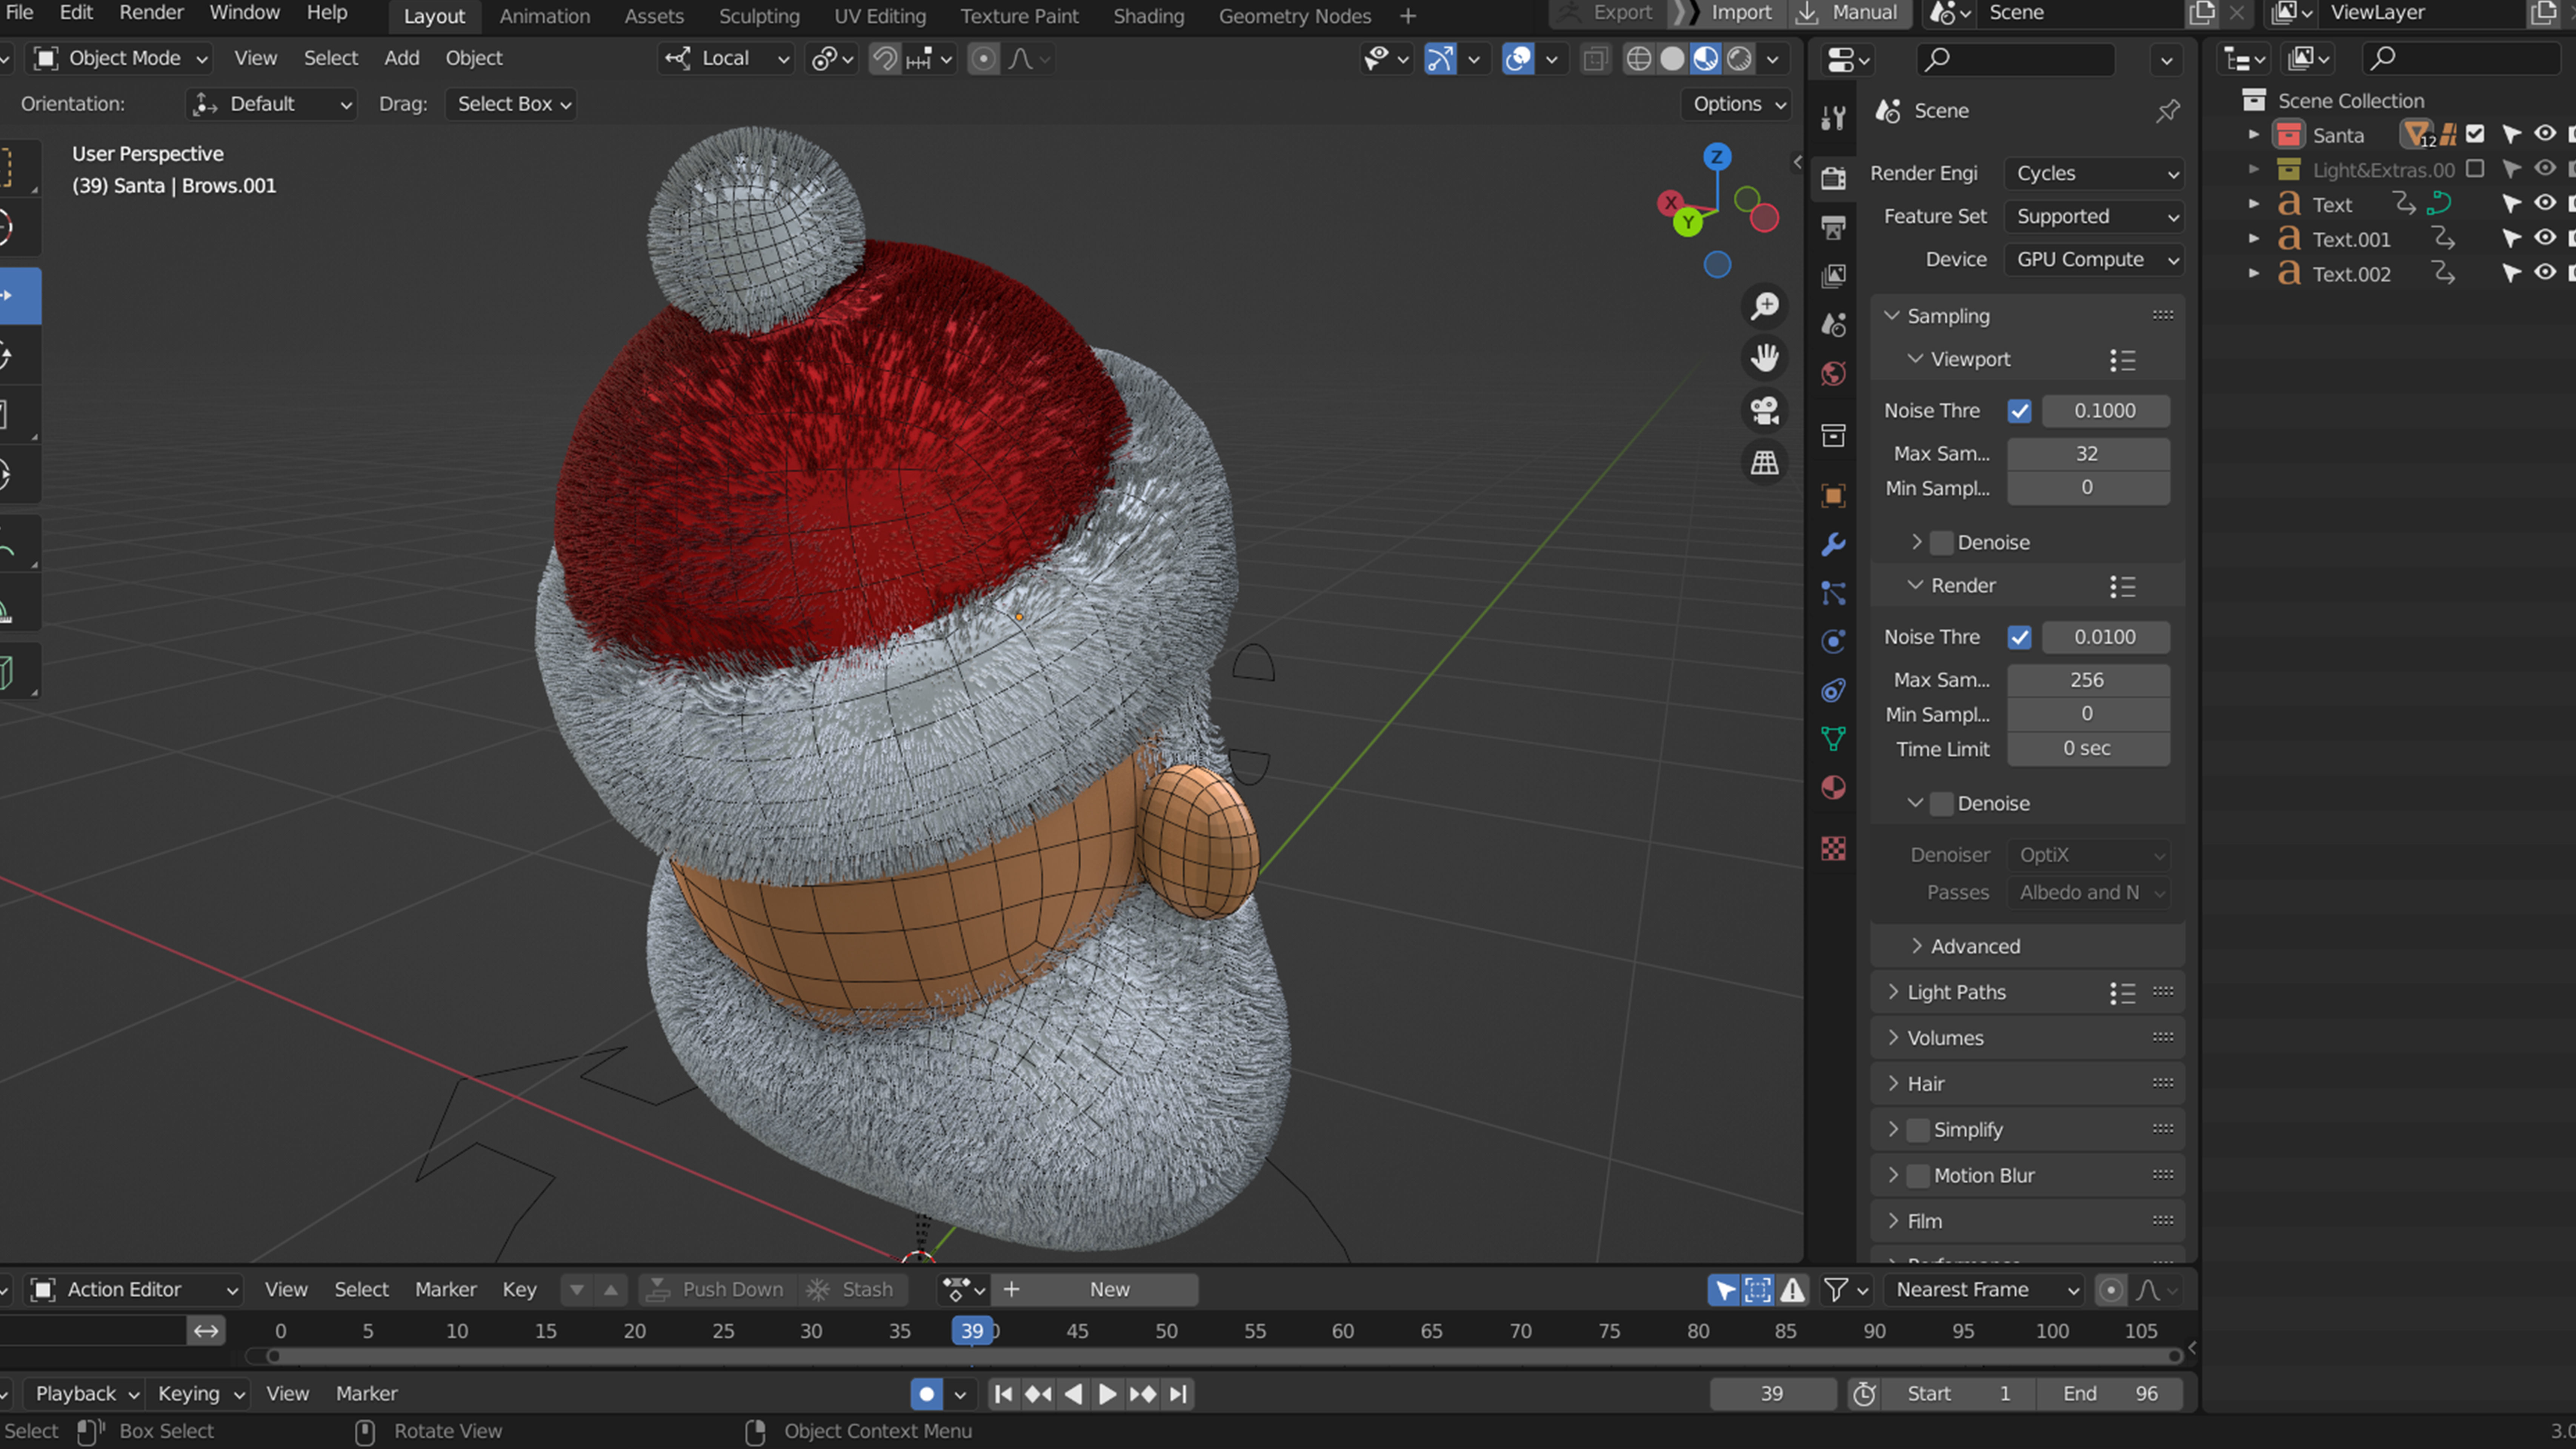Screen dimensions: 2576x1449
Task: Adjust the Time Limit 0 sec field
Action: (x=2088, y=749)
